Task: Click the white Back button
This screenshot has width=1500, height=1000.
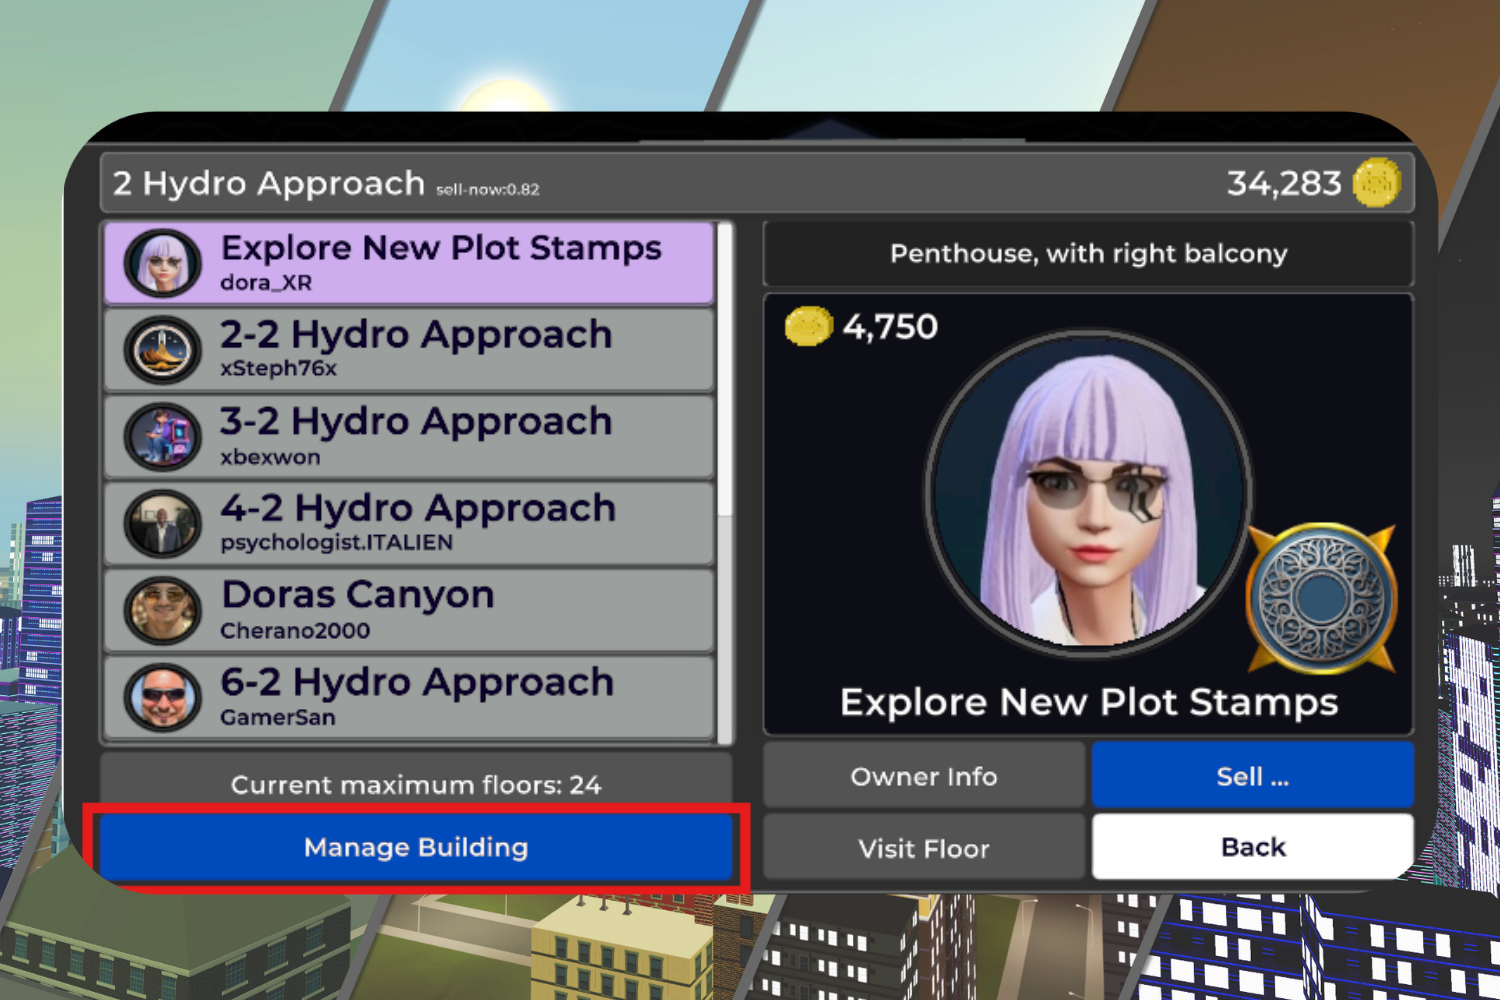Action: (1253, 847)
